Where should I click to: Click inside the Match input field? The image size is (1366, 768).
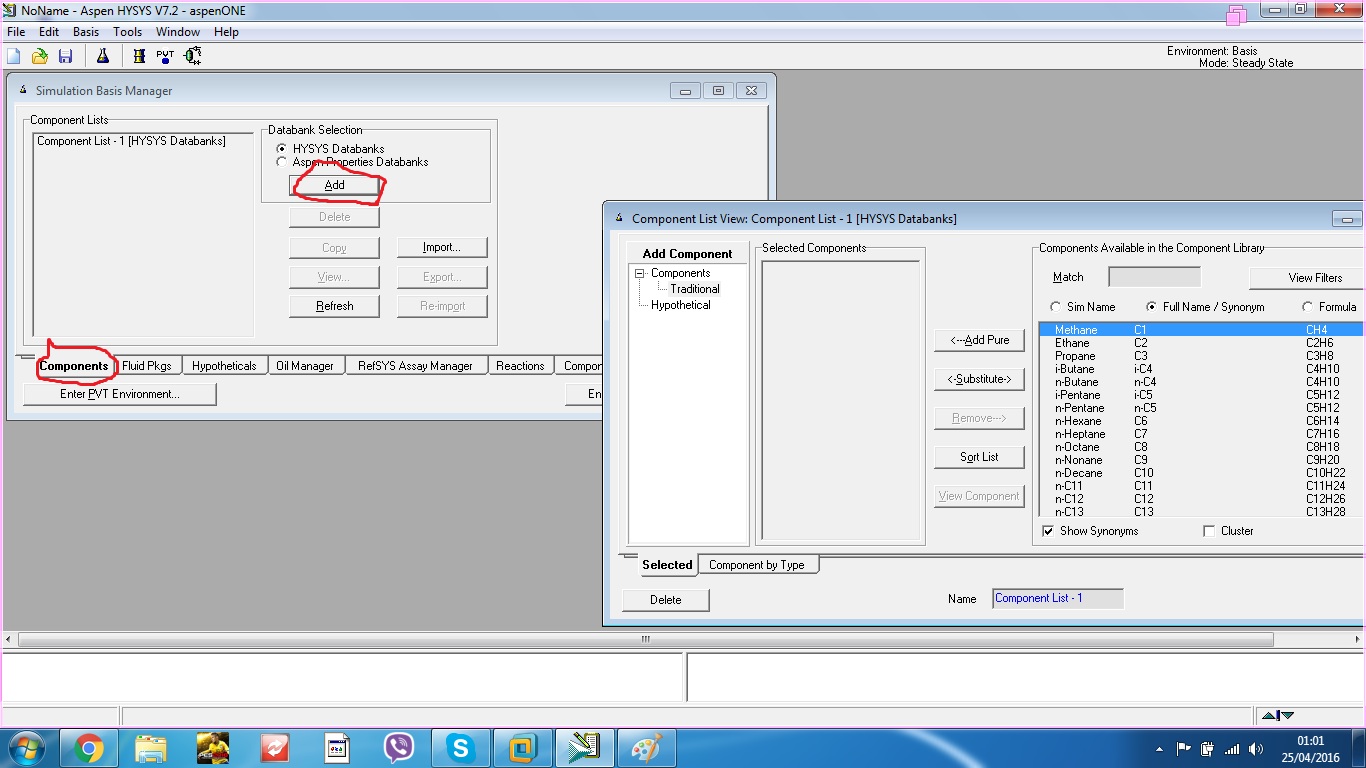tap(1155, 276)
